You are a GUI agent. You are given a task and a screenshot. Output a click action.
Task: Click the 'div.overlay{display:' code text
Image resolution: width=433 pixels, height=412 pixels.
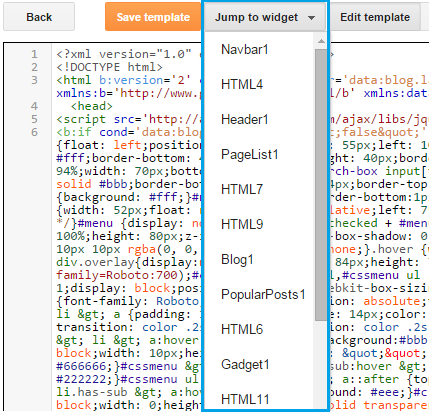(x=127, y=262)
